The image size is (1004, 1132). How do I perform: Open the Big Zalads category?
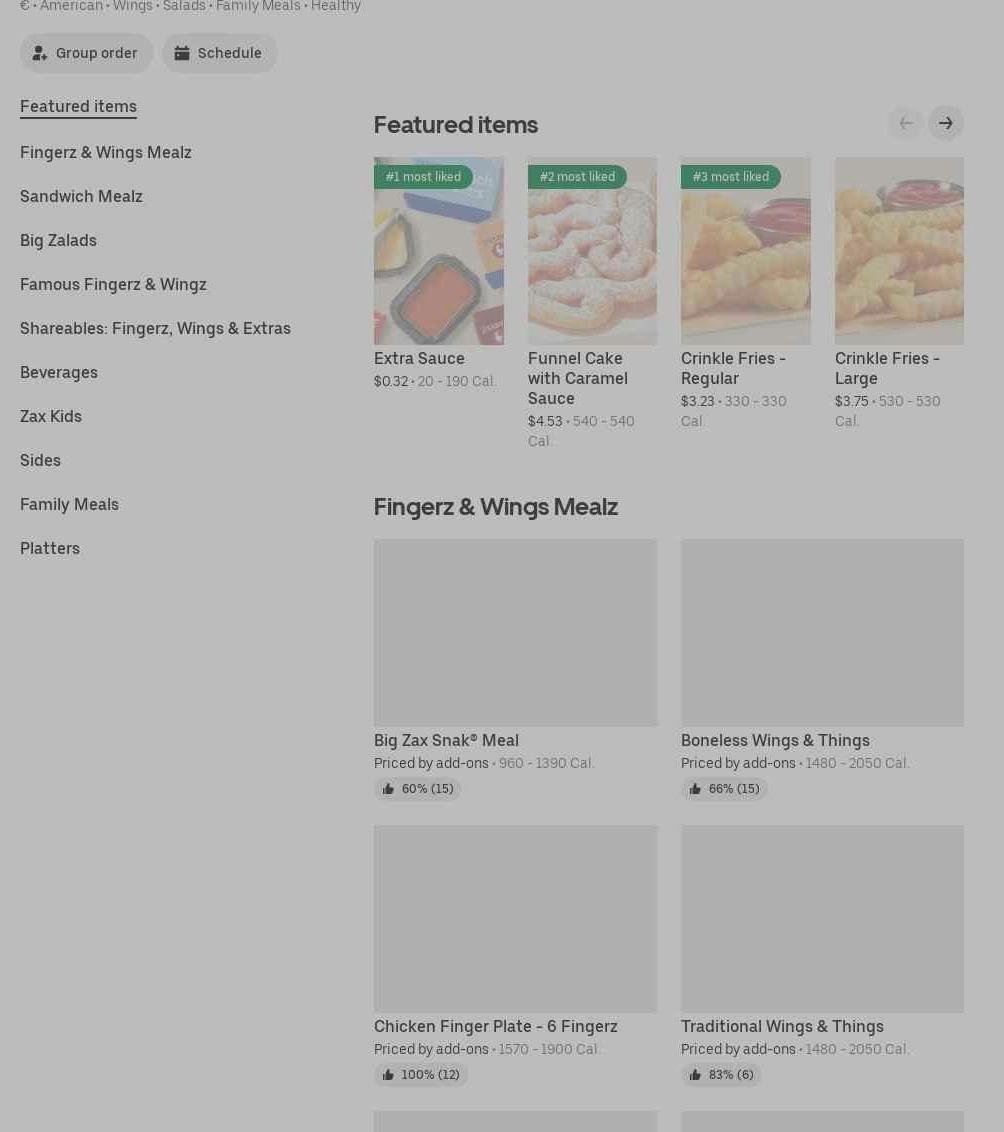click(58, 240)
